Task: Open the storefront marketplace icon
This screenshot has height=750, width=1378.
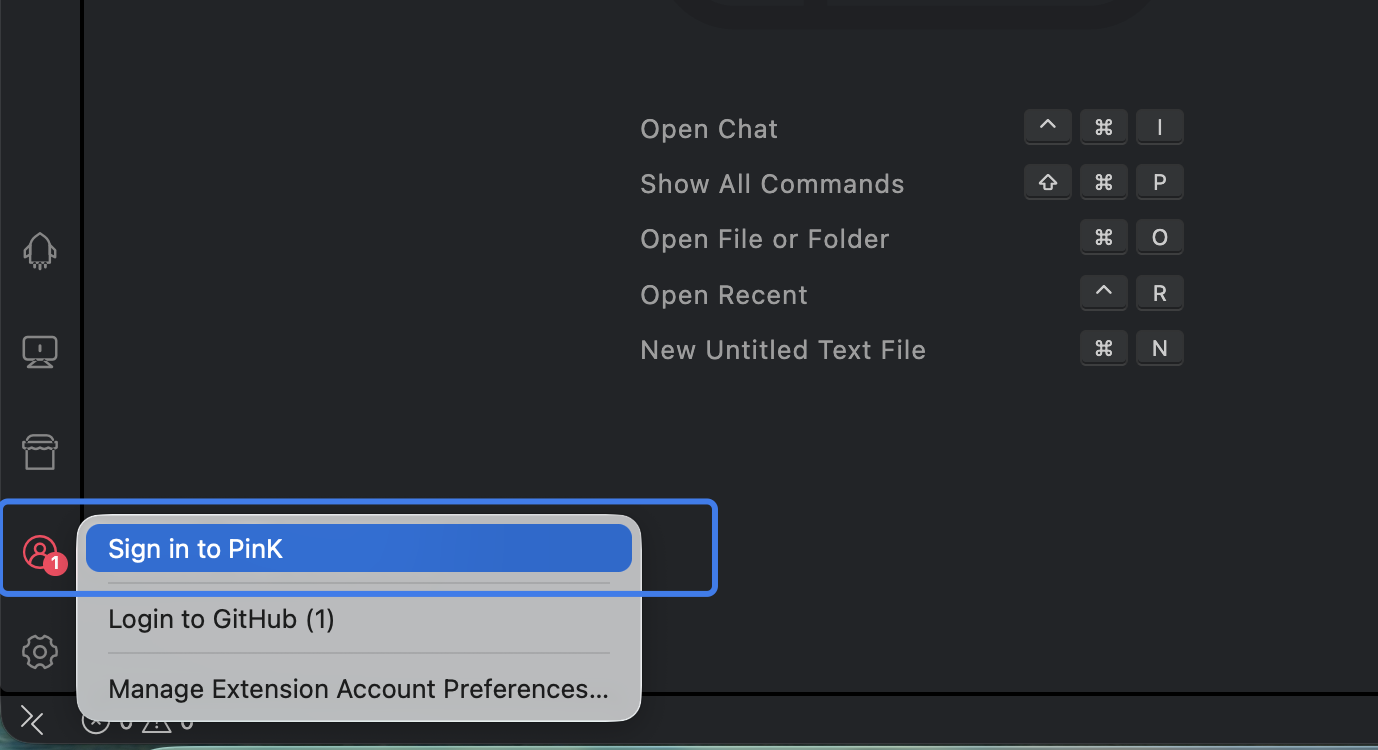Action: coord(40,452)
